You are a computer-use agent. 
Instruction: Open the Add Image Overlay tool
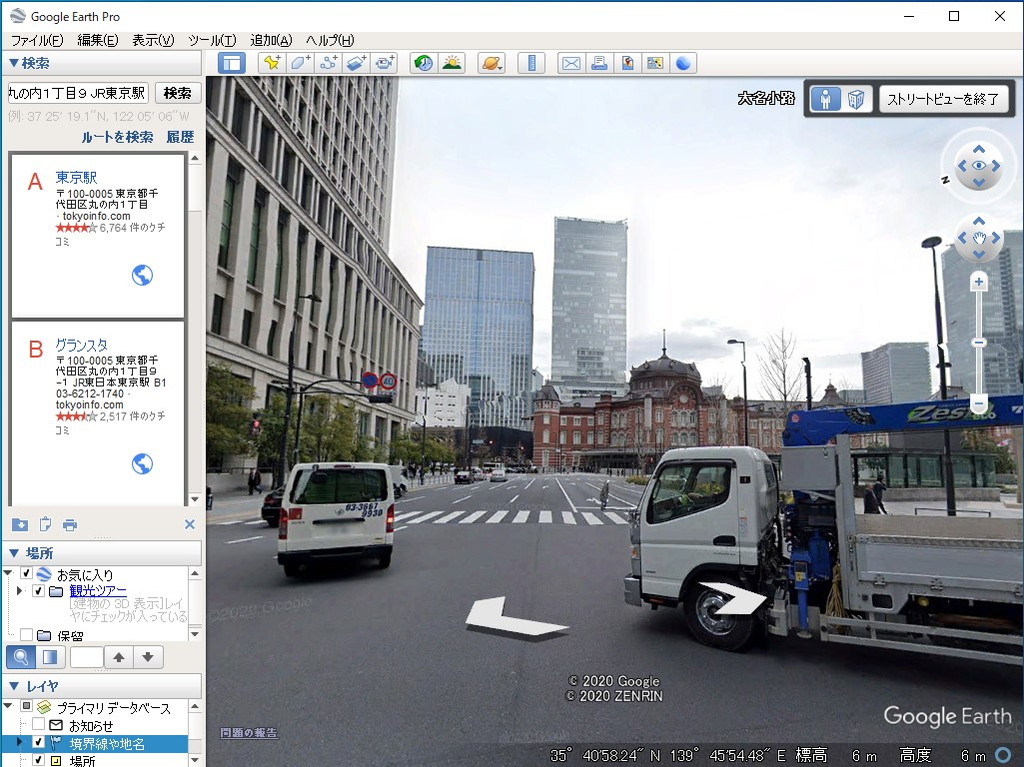[x=356, y=62]
